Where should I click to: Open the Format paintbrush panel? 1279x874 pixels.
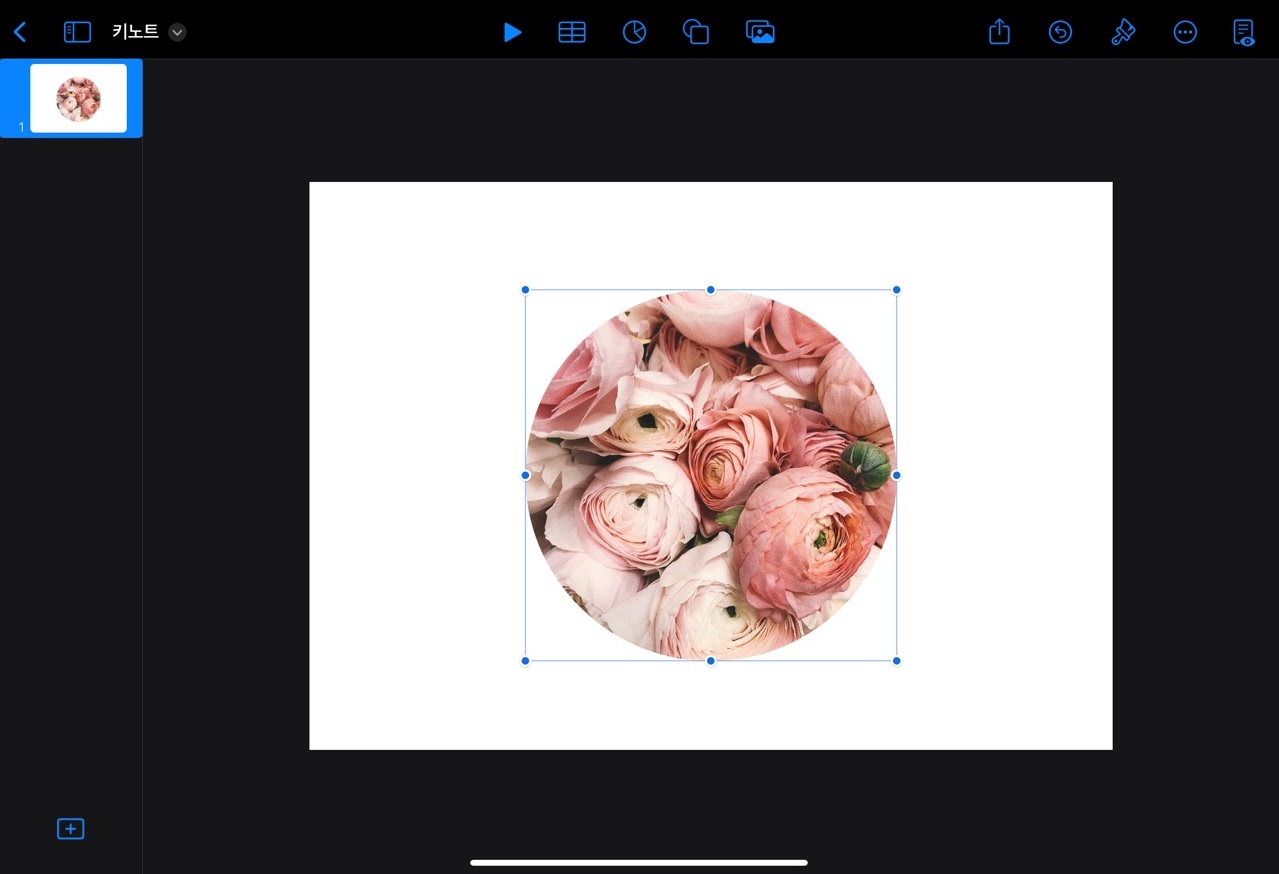(1123, 32)
